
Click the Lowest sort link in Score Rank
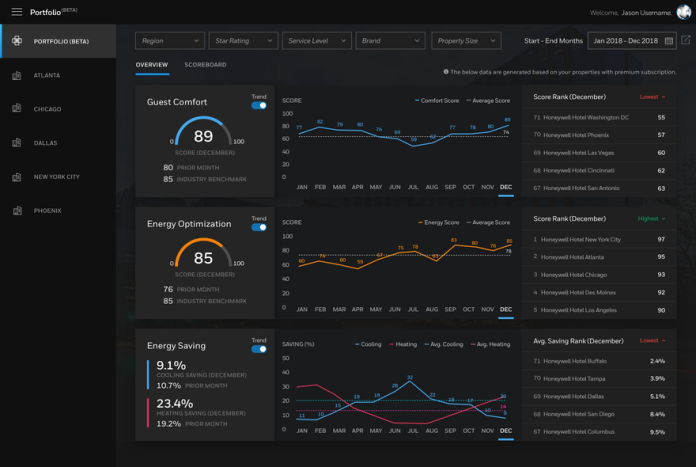click(652, 97)
